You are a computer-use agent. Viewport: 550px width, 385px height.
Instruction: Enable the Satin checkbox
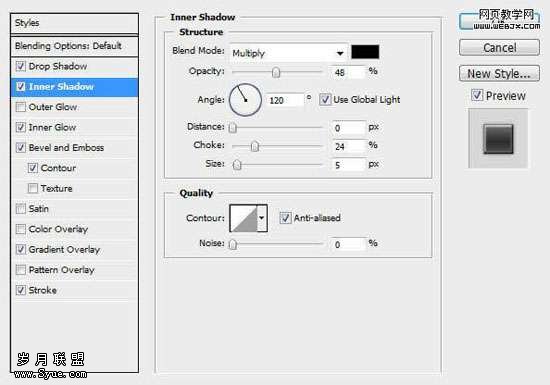click(21, 209)
